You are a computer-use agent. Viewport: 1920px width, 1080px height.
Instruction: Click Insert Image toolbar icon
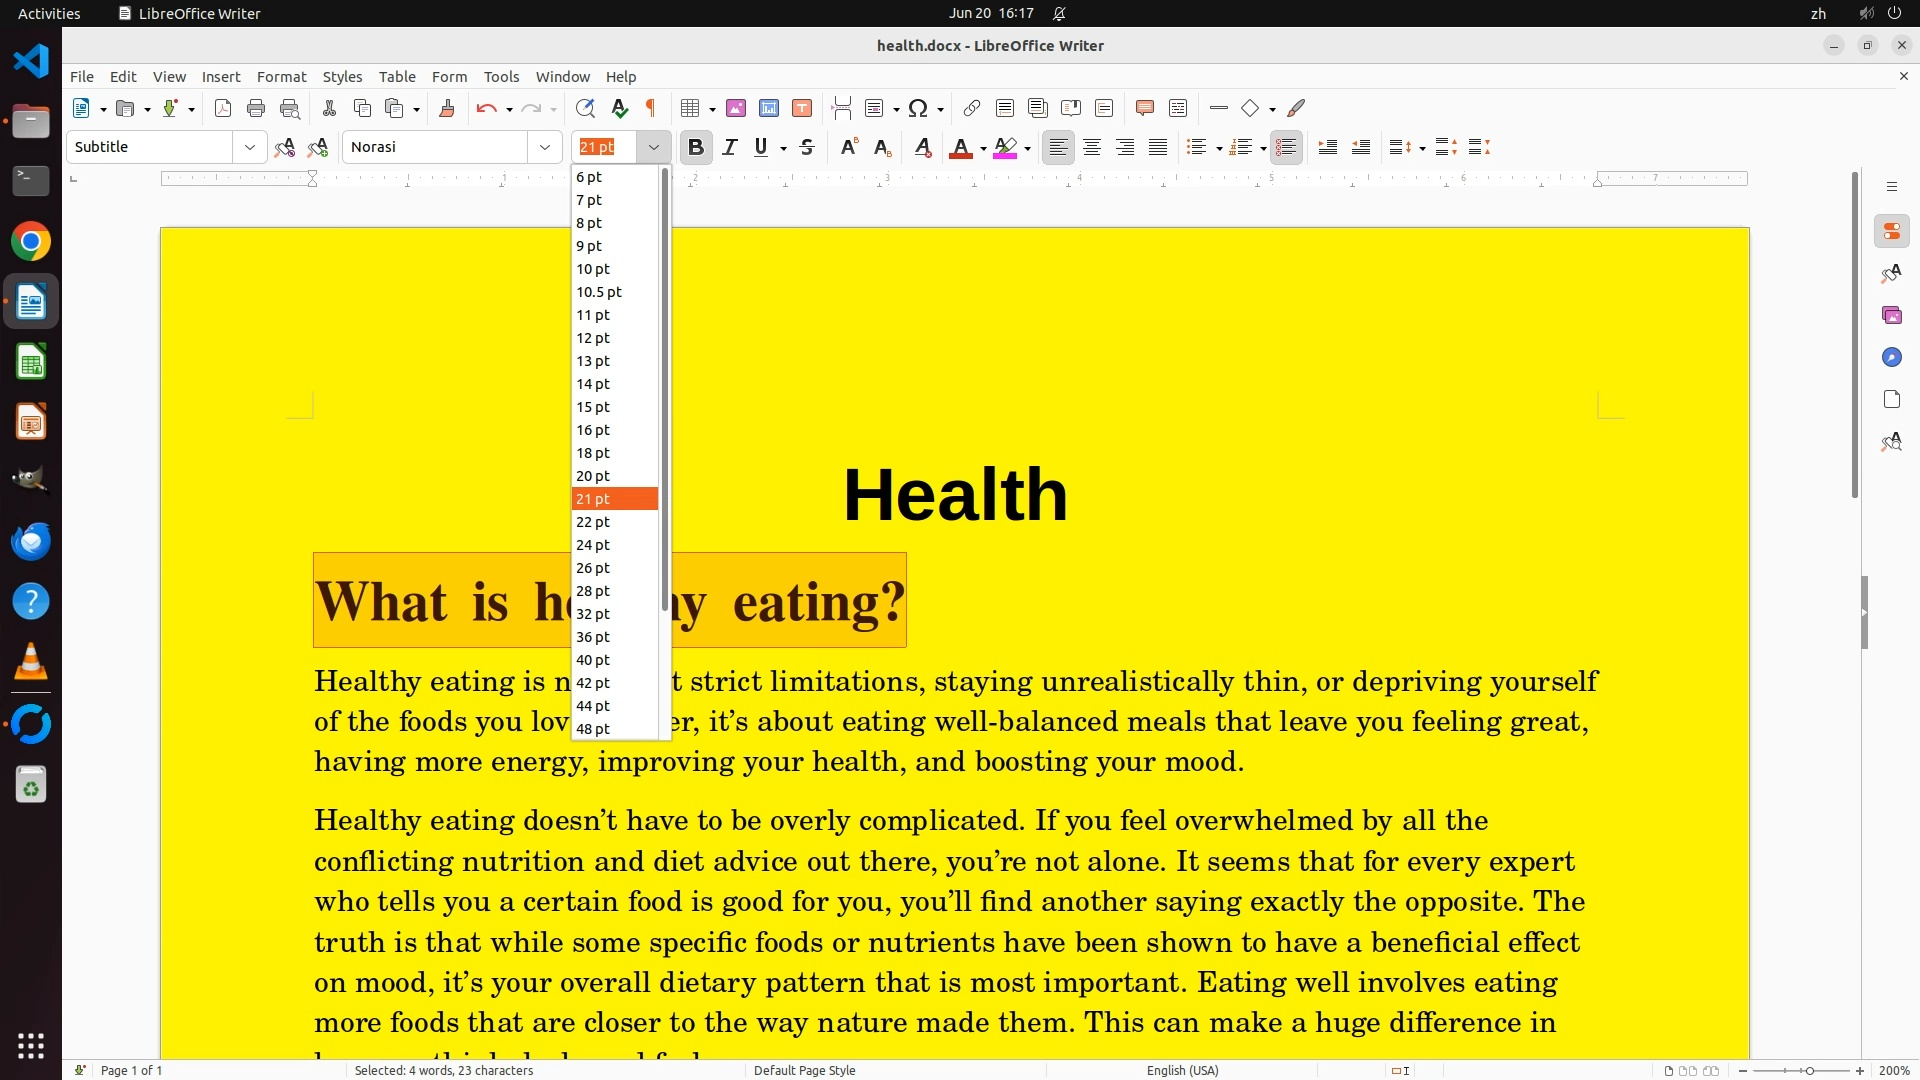click(x=736, y=108)
